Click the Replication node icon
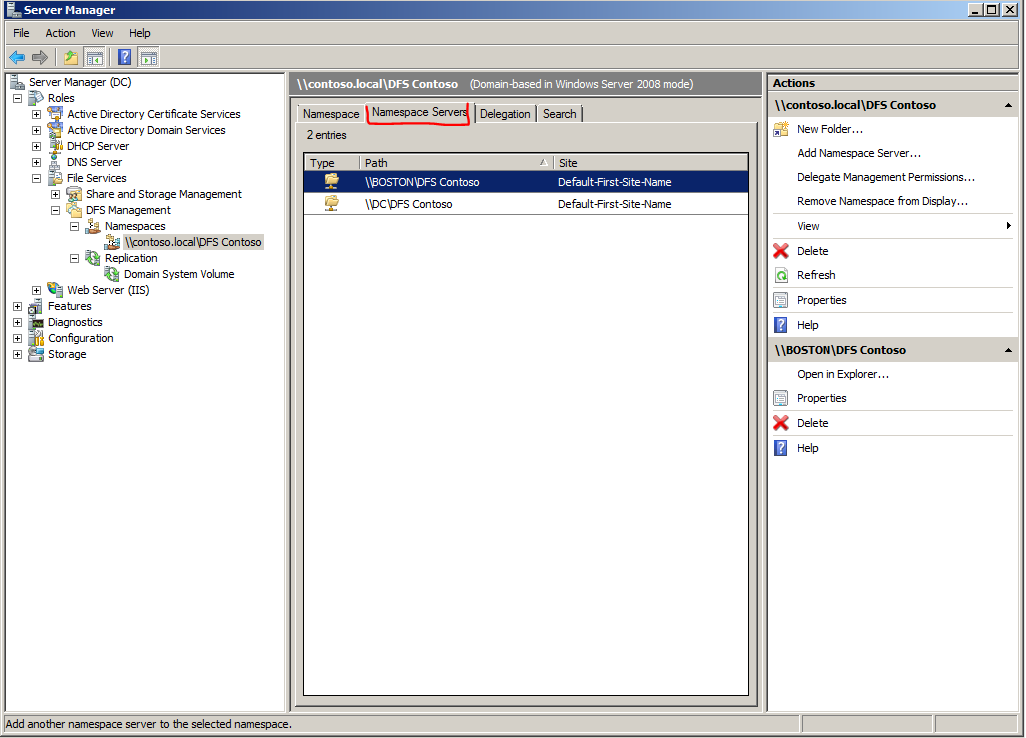Screen dimensions: 1026x738 pos(94,258)
